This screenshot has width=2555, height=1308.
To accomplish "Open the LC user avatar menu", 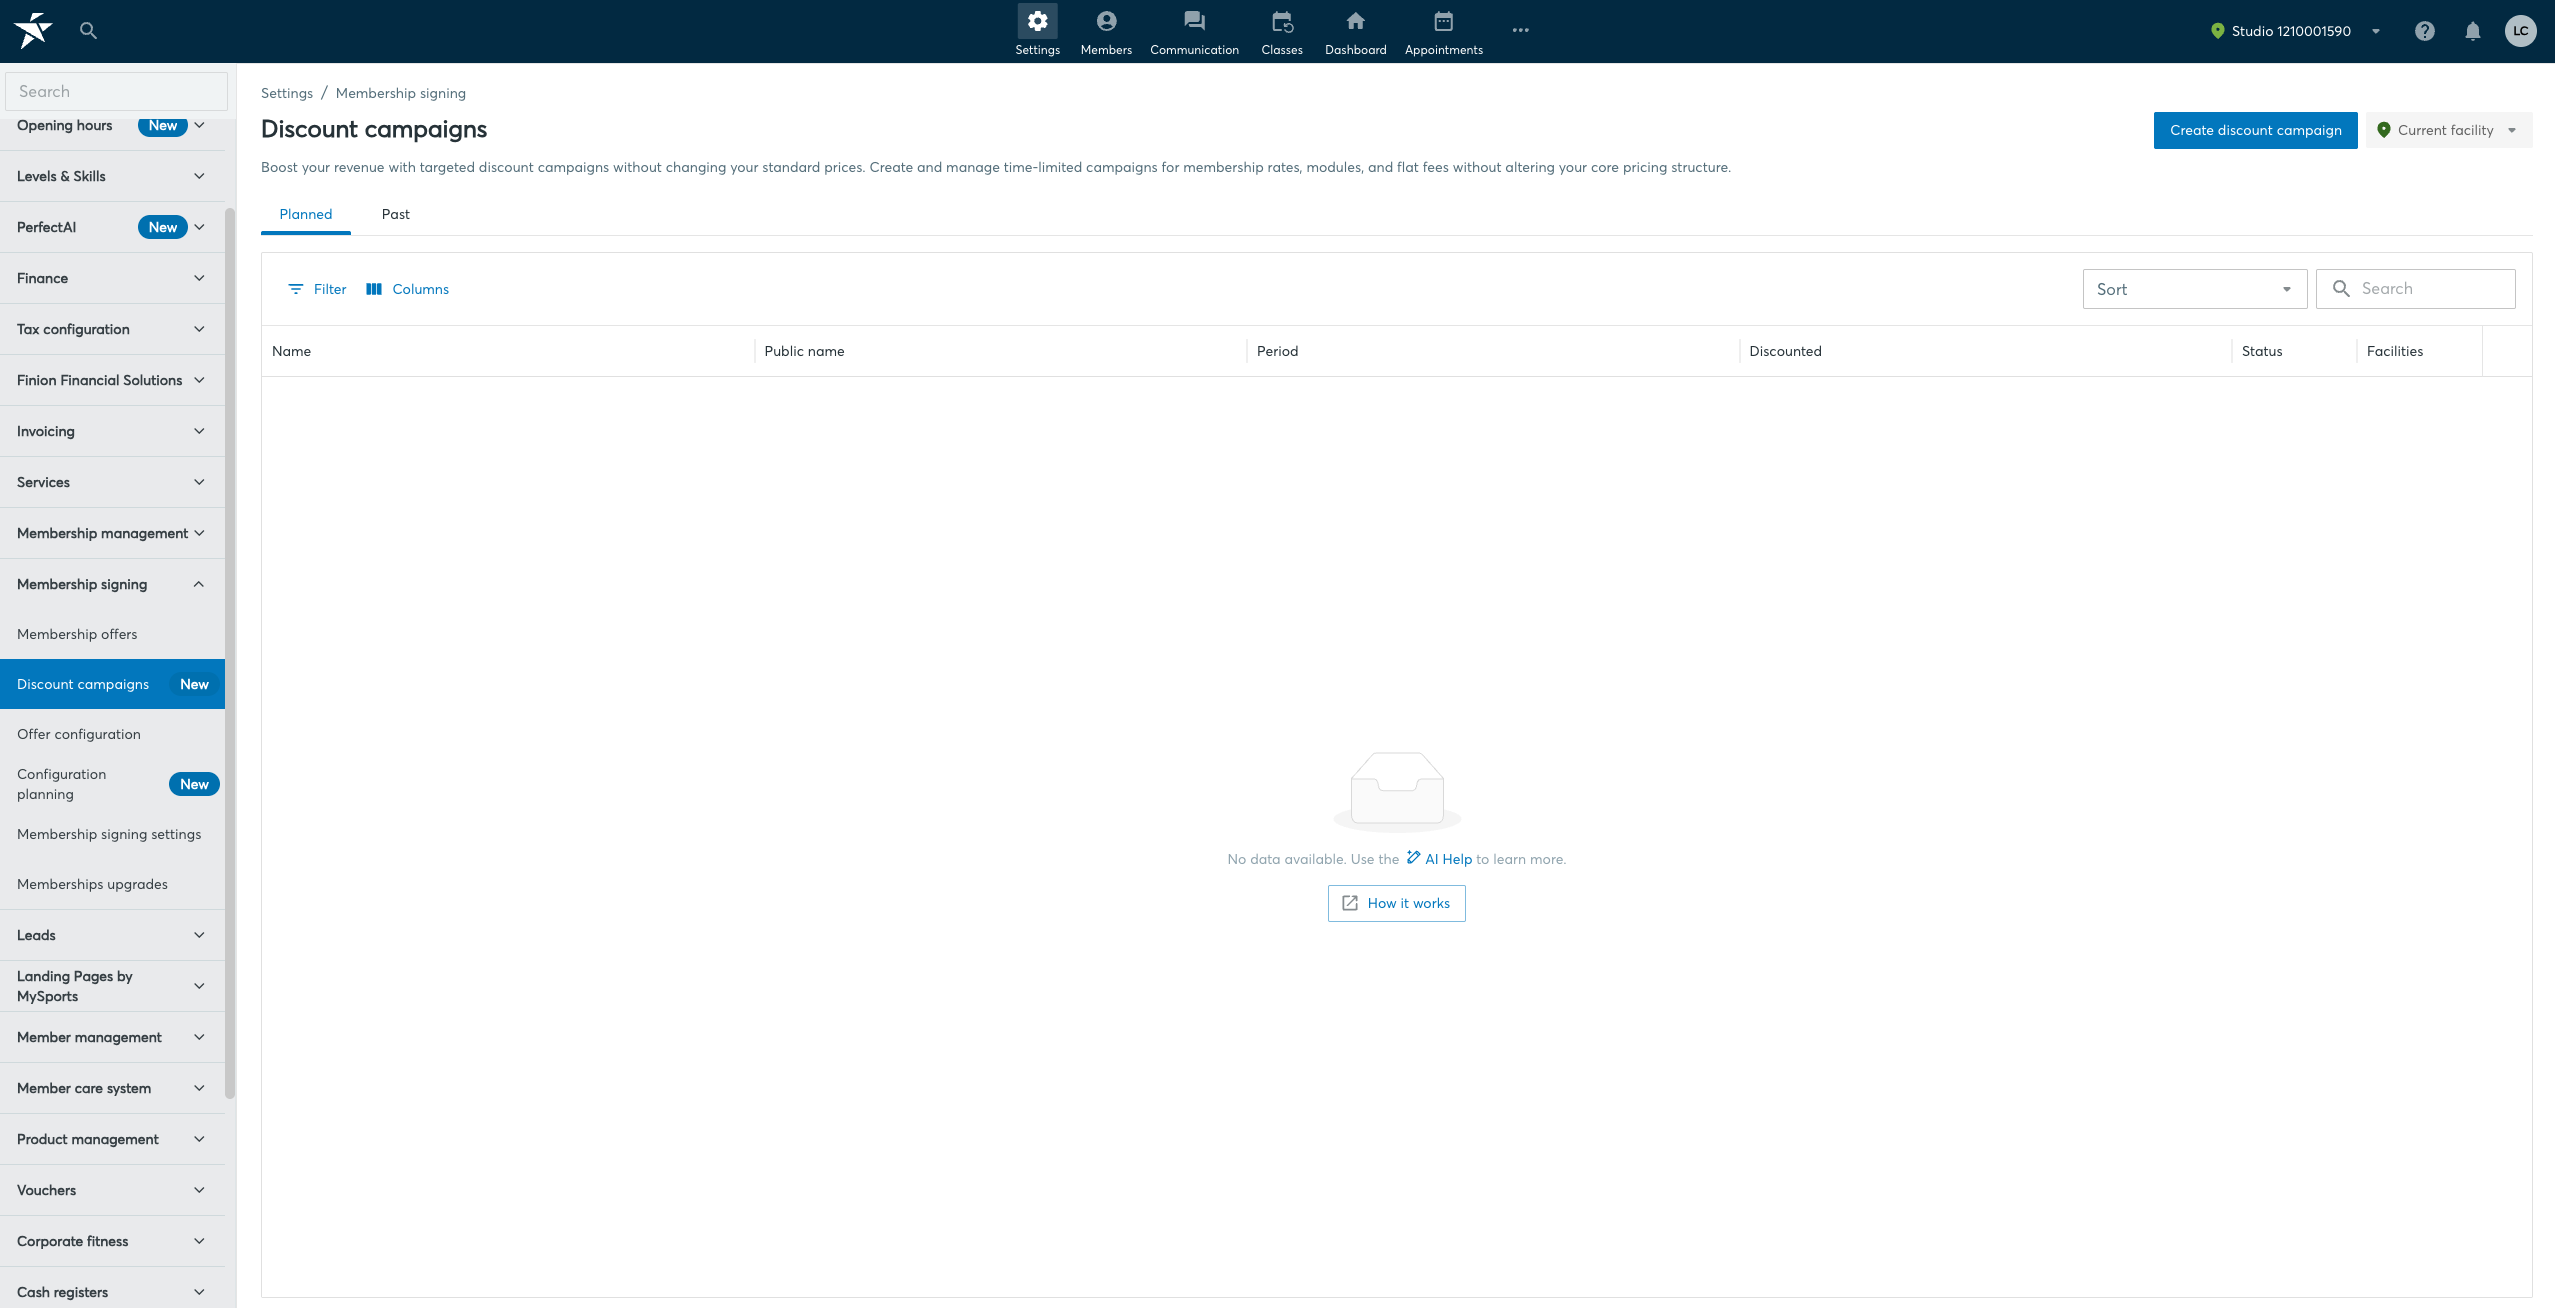I will (2520, 31).
